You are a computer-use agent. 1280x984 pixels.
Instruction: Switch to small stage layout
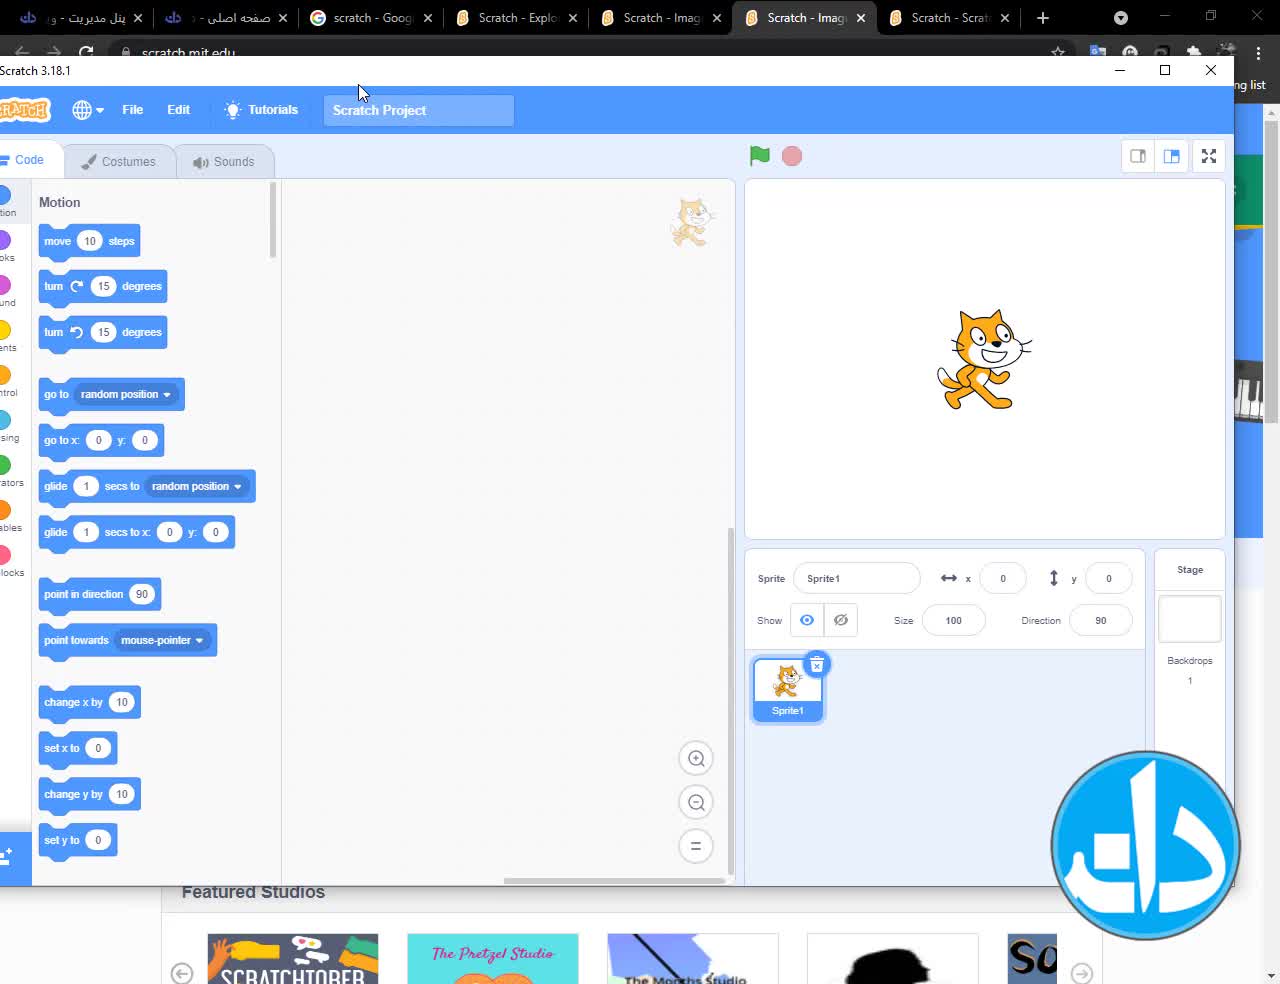pyautogui.click(x=1138, y=156)
